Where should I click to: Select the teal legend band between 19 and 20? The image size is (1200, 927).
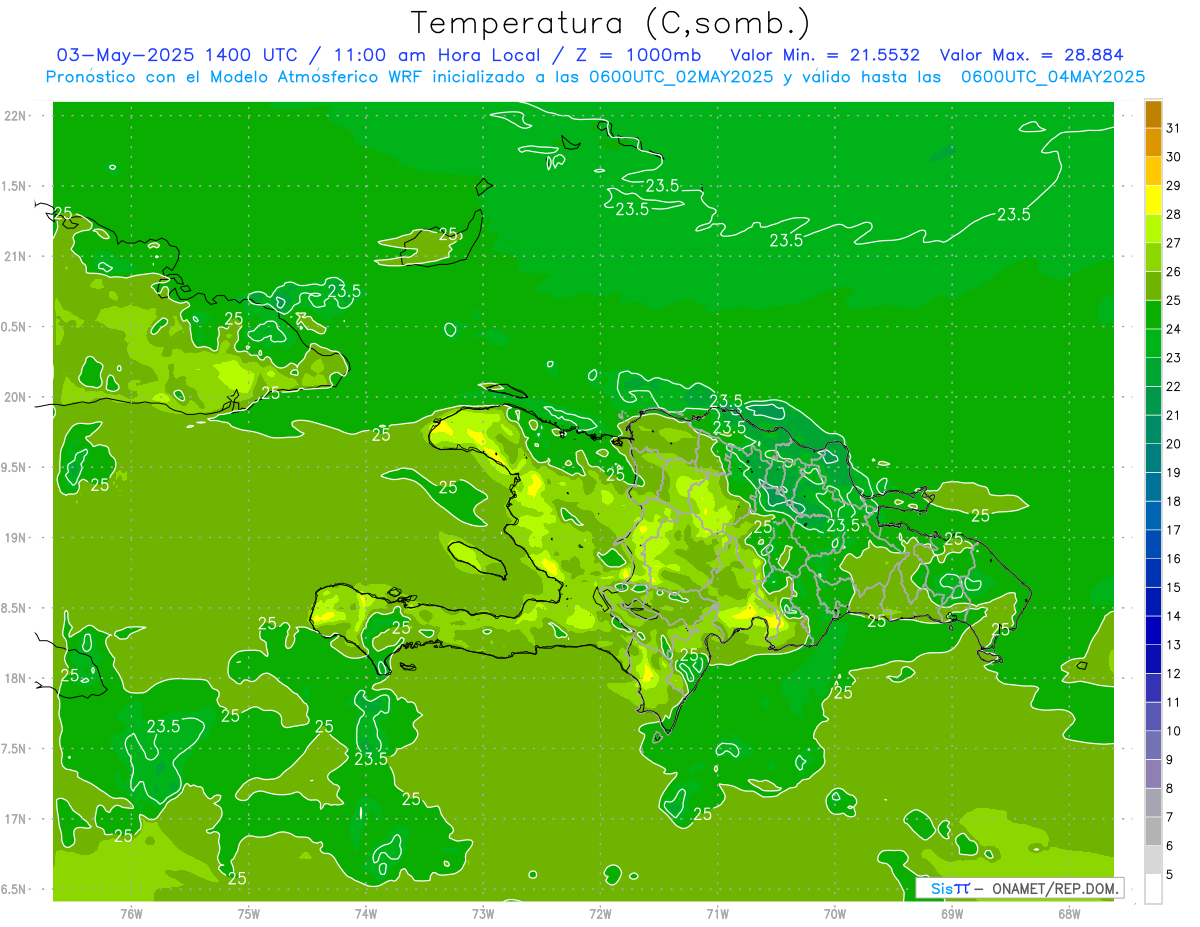pyautogui.click(x=1153, y=459)
